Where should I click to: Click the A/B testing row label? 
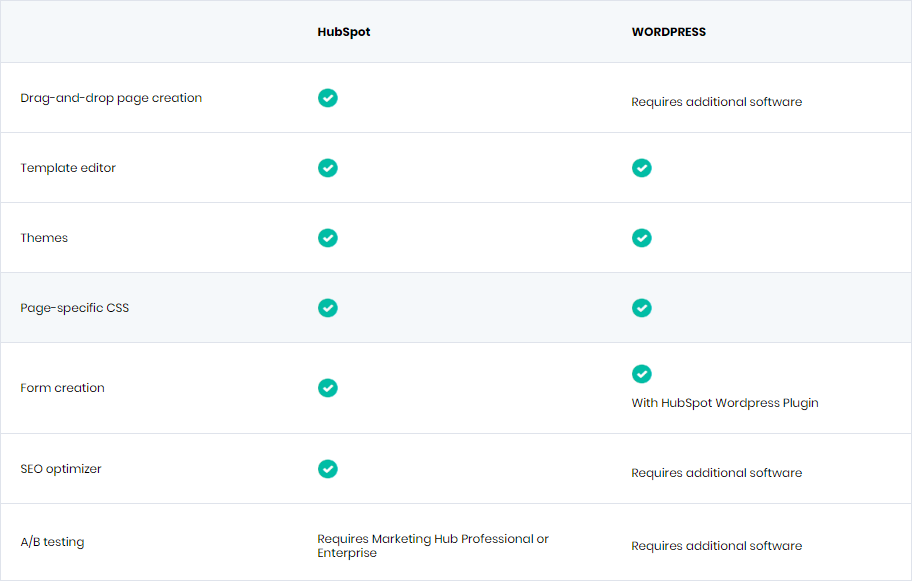[52, 541]
